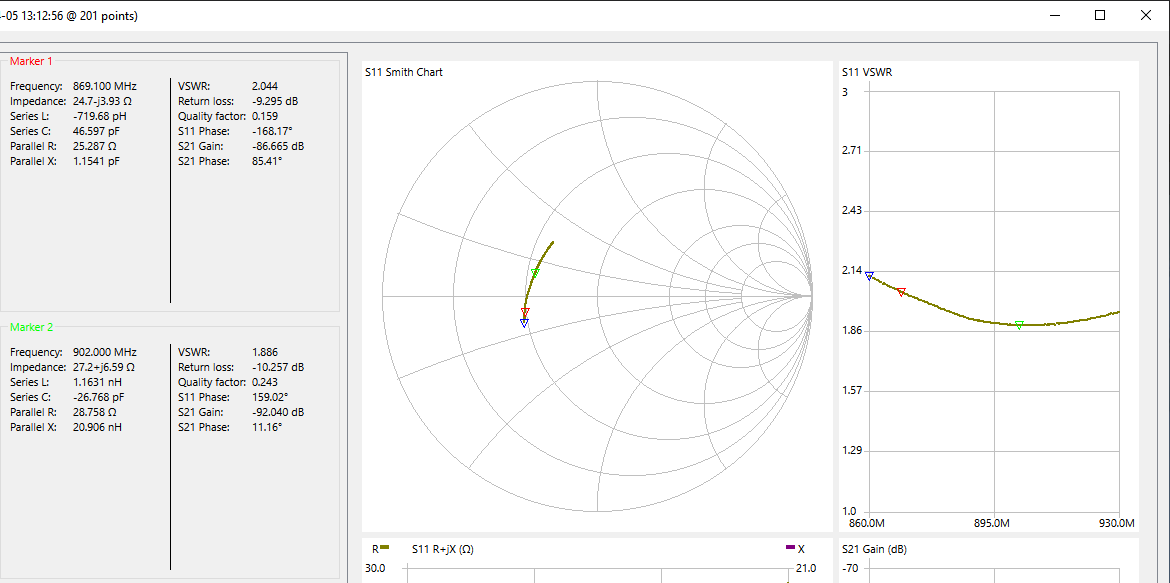Click the S21 Gain (dB) chart title
Viewport: 1170px width, 583px height.
tap(875, 549)
